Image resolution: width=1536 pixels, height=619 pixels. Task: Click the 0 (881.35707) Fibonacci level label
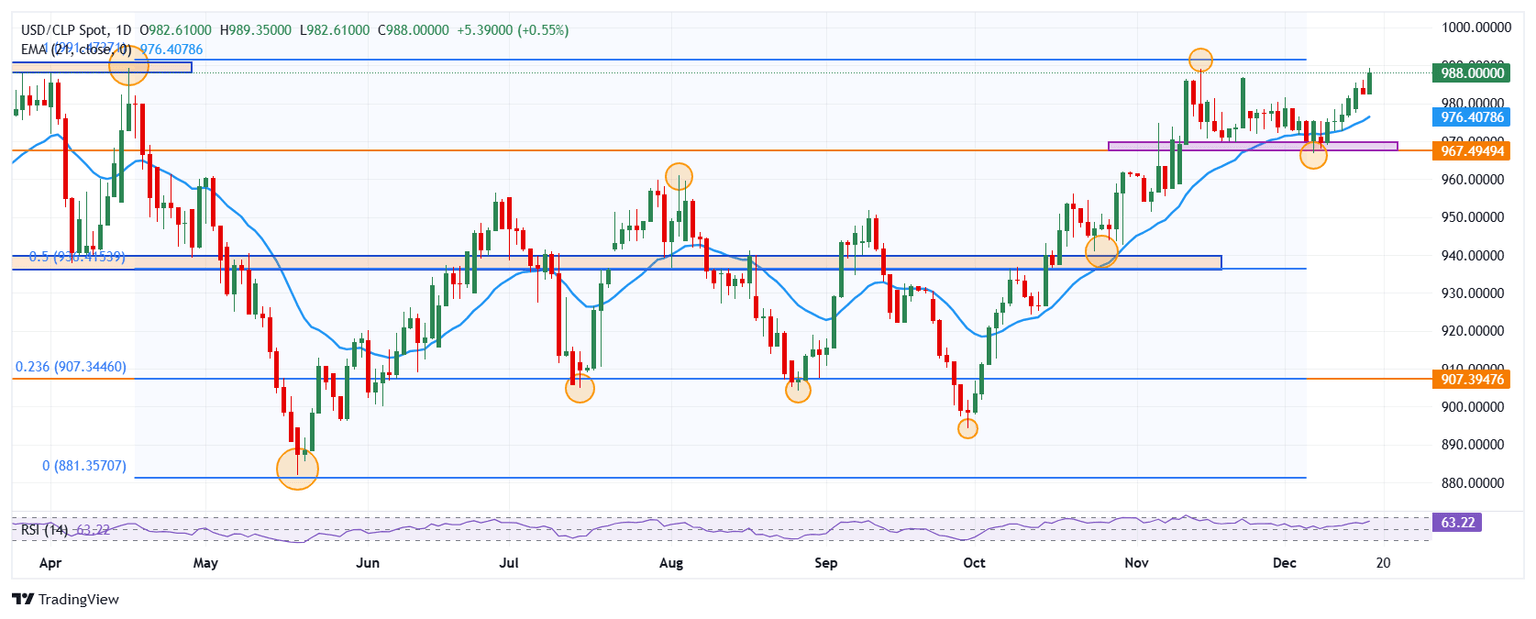(x=85, y=466)
